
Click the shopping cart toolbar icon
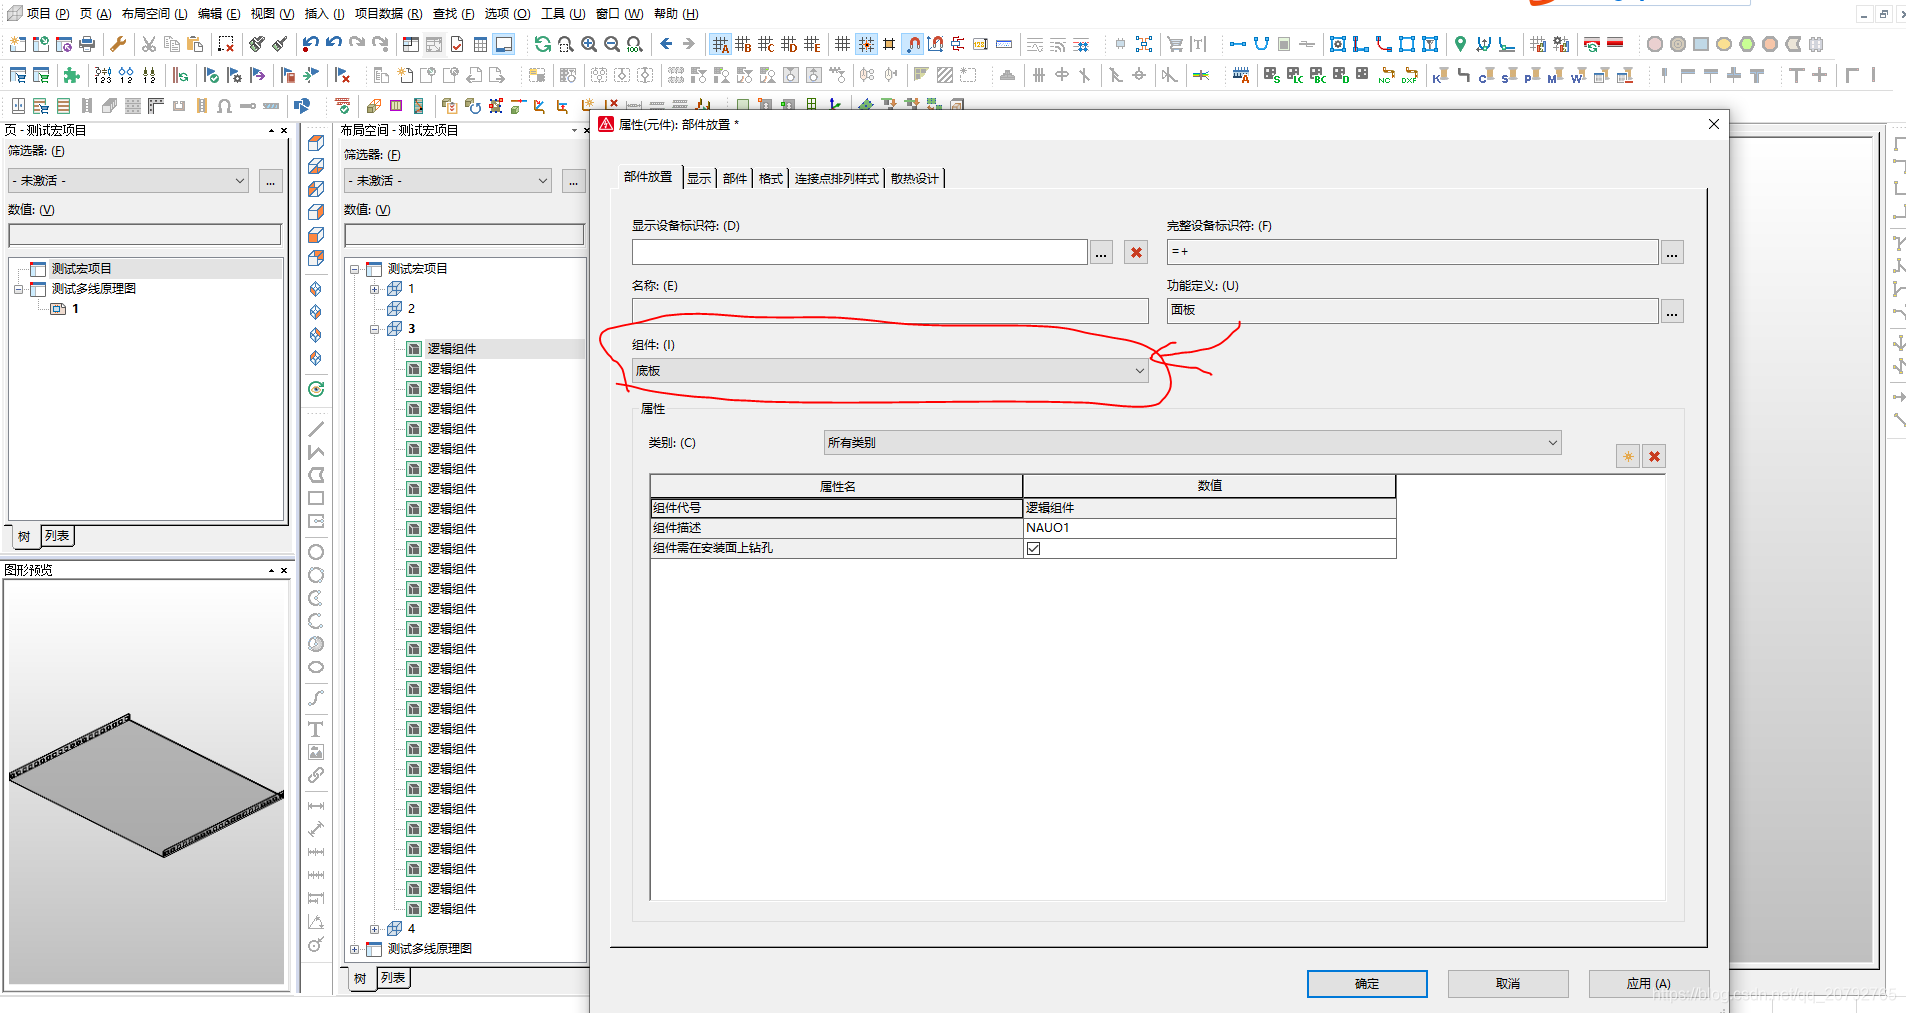[x=1175, y=44]
